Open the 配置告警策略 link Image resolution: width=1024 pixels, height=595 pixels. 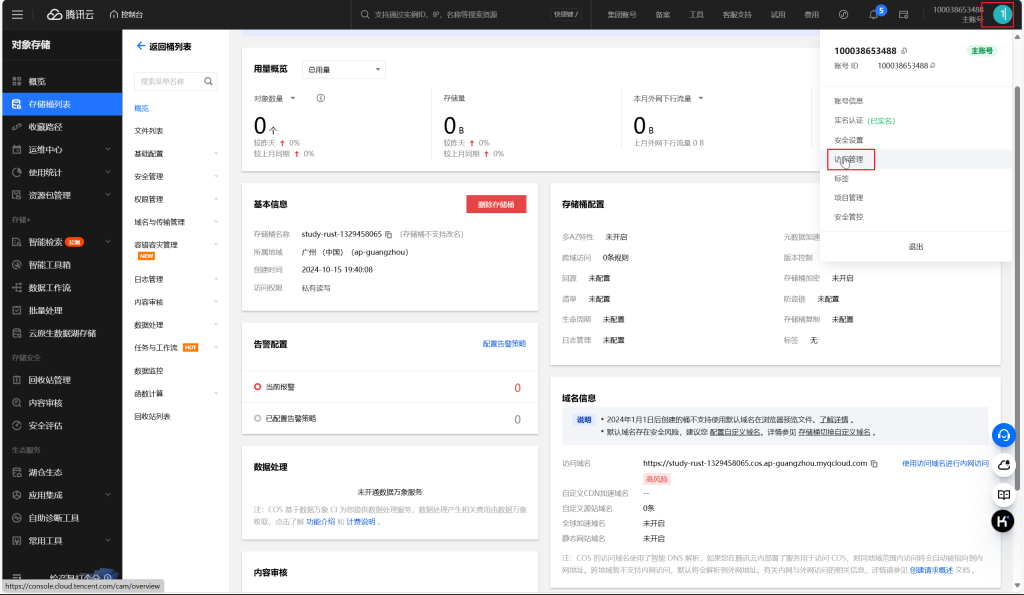504,344
